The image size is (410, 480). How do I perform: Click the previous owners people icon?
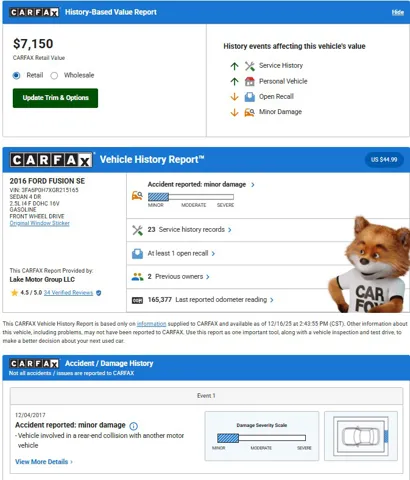[137, 277]
